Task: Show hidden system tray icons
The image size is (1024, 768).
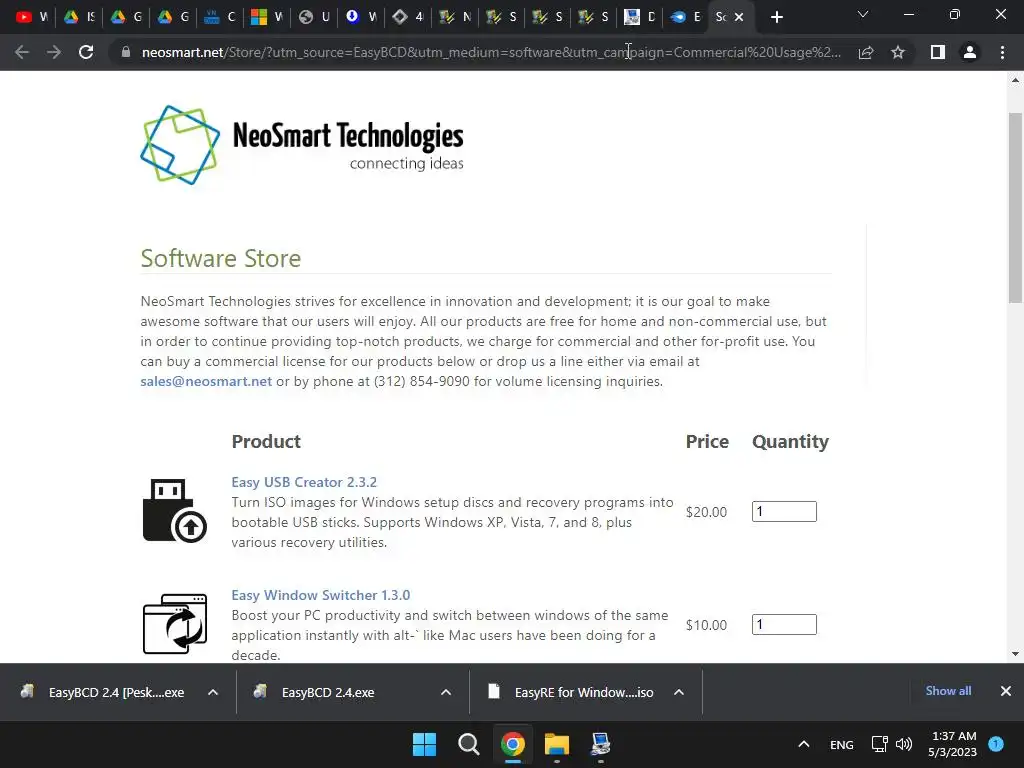Action: tap(804, 744)
